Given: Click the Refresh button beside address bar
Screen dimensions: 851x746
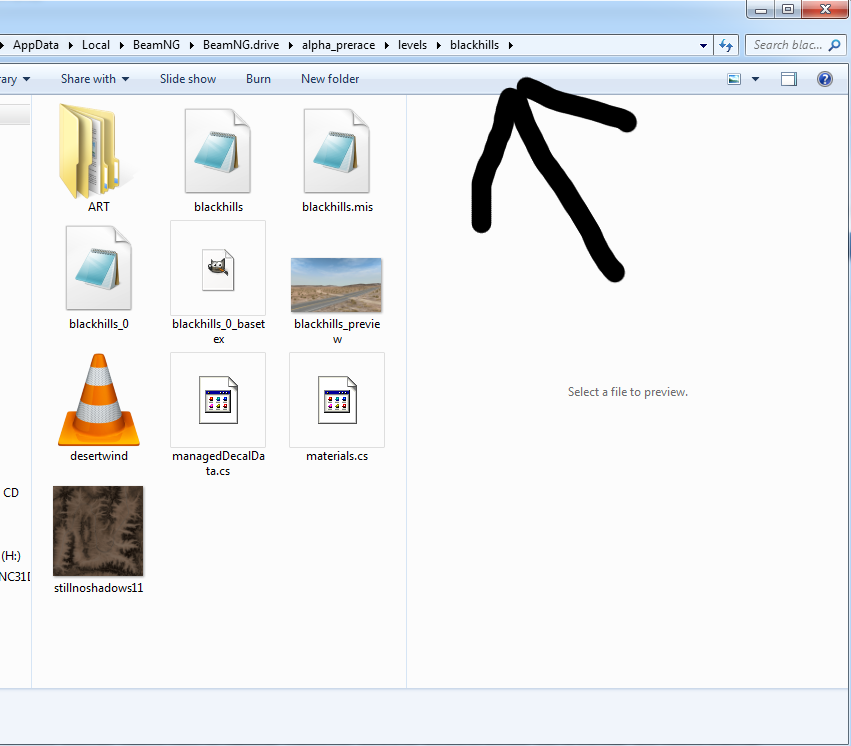Looking at the screenshot, I should [726, 45].
